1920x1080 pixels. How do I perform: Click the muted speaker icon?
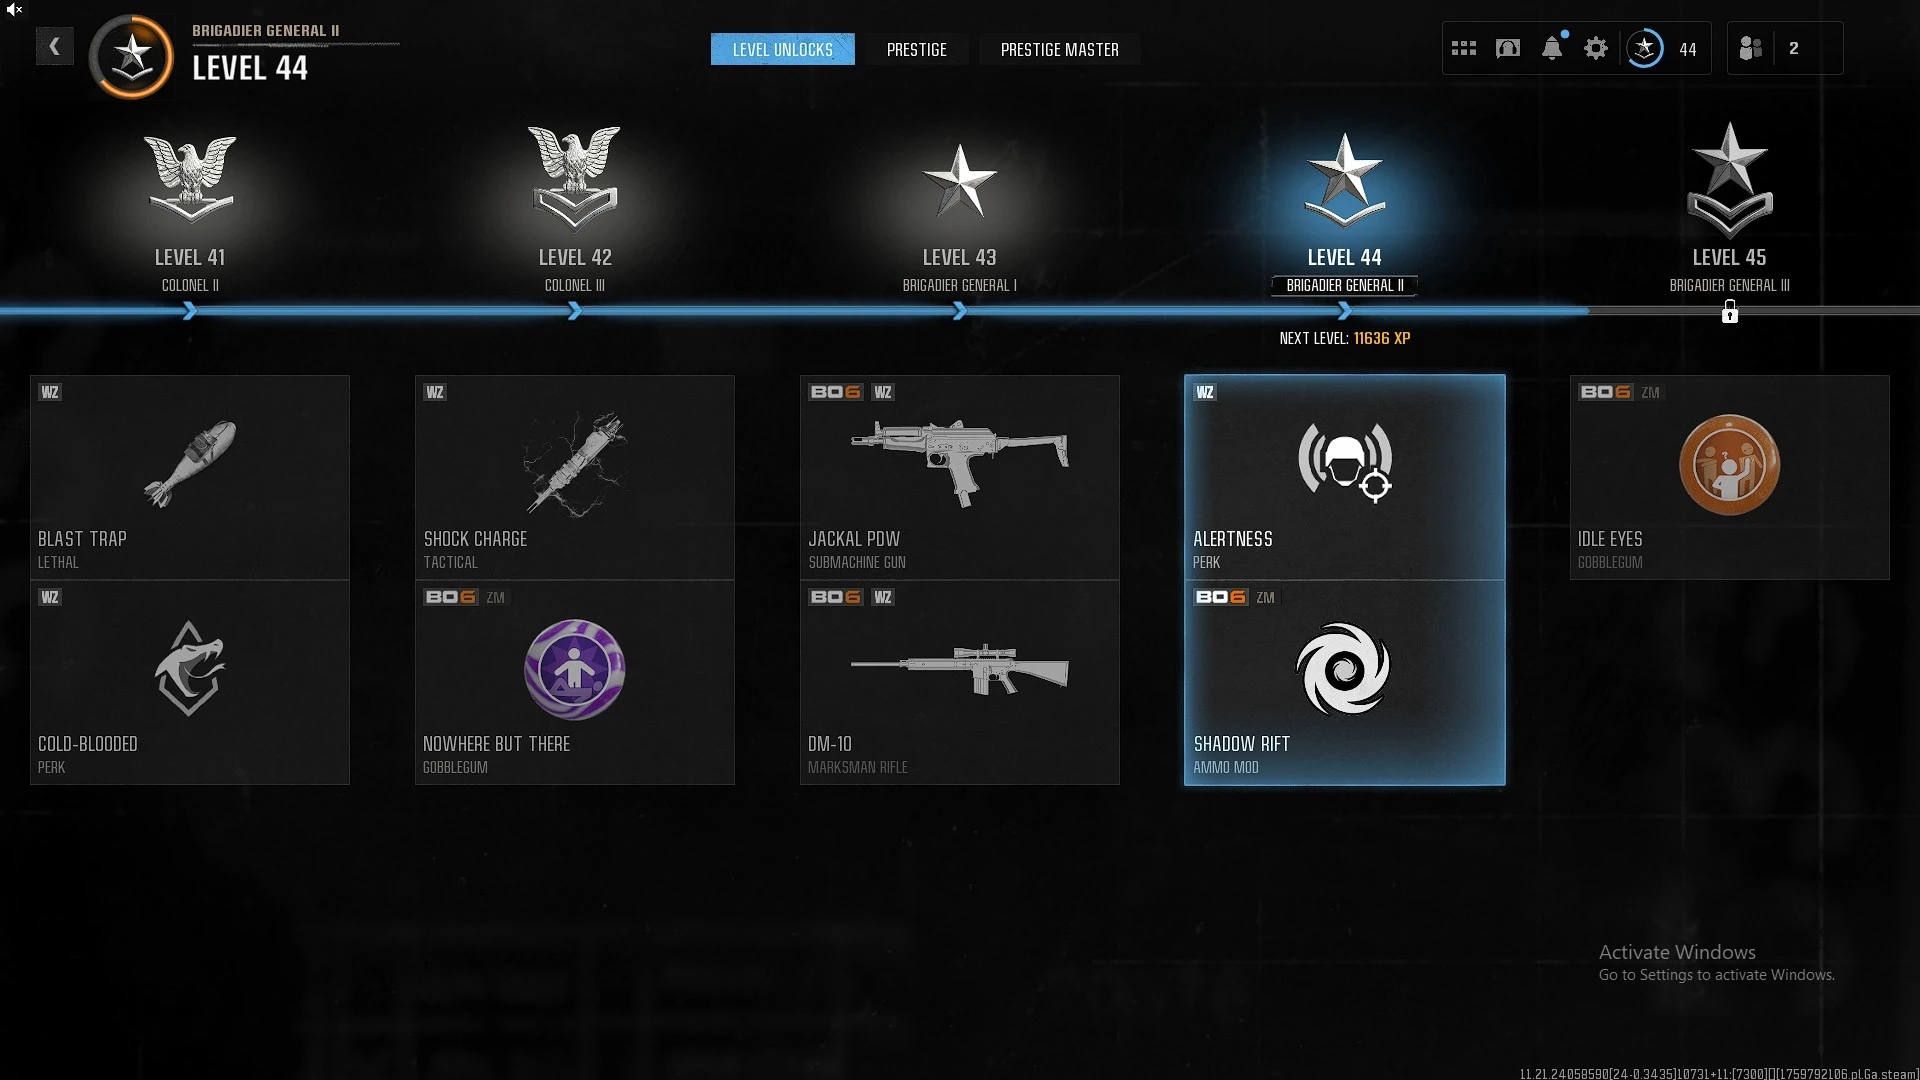pos(14,10)
